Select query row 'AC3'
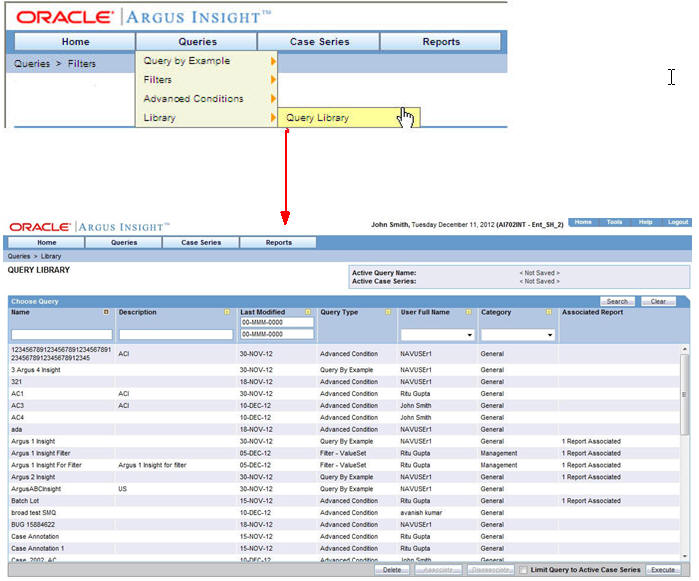The width and height of the screenshot is (699, 581). 344,406
